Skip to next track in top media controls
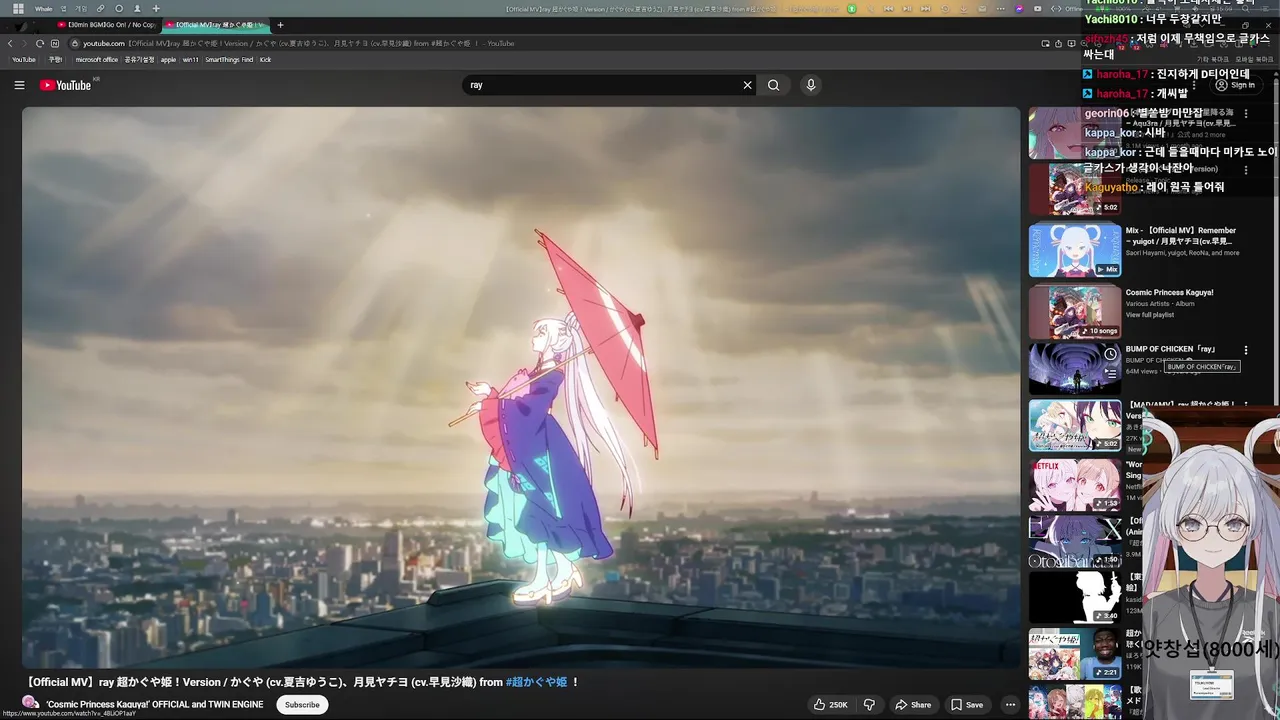 [x=926, y=9]
